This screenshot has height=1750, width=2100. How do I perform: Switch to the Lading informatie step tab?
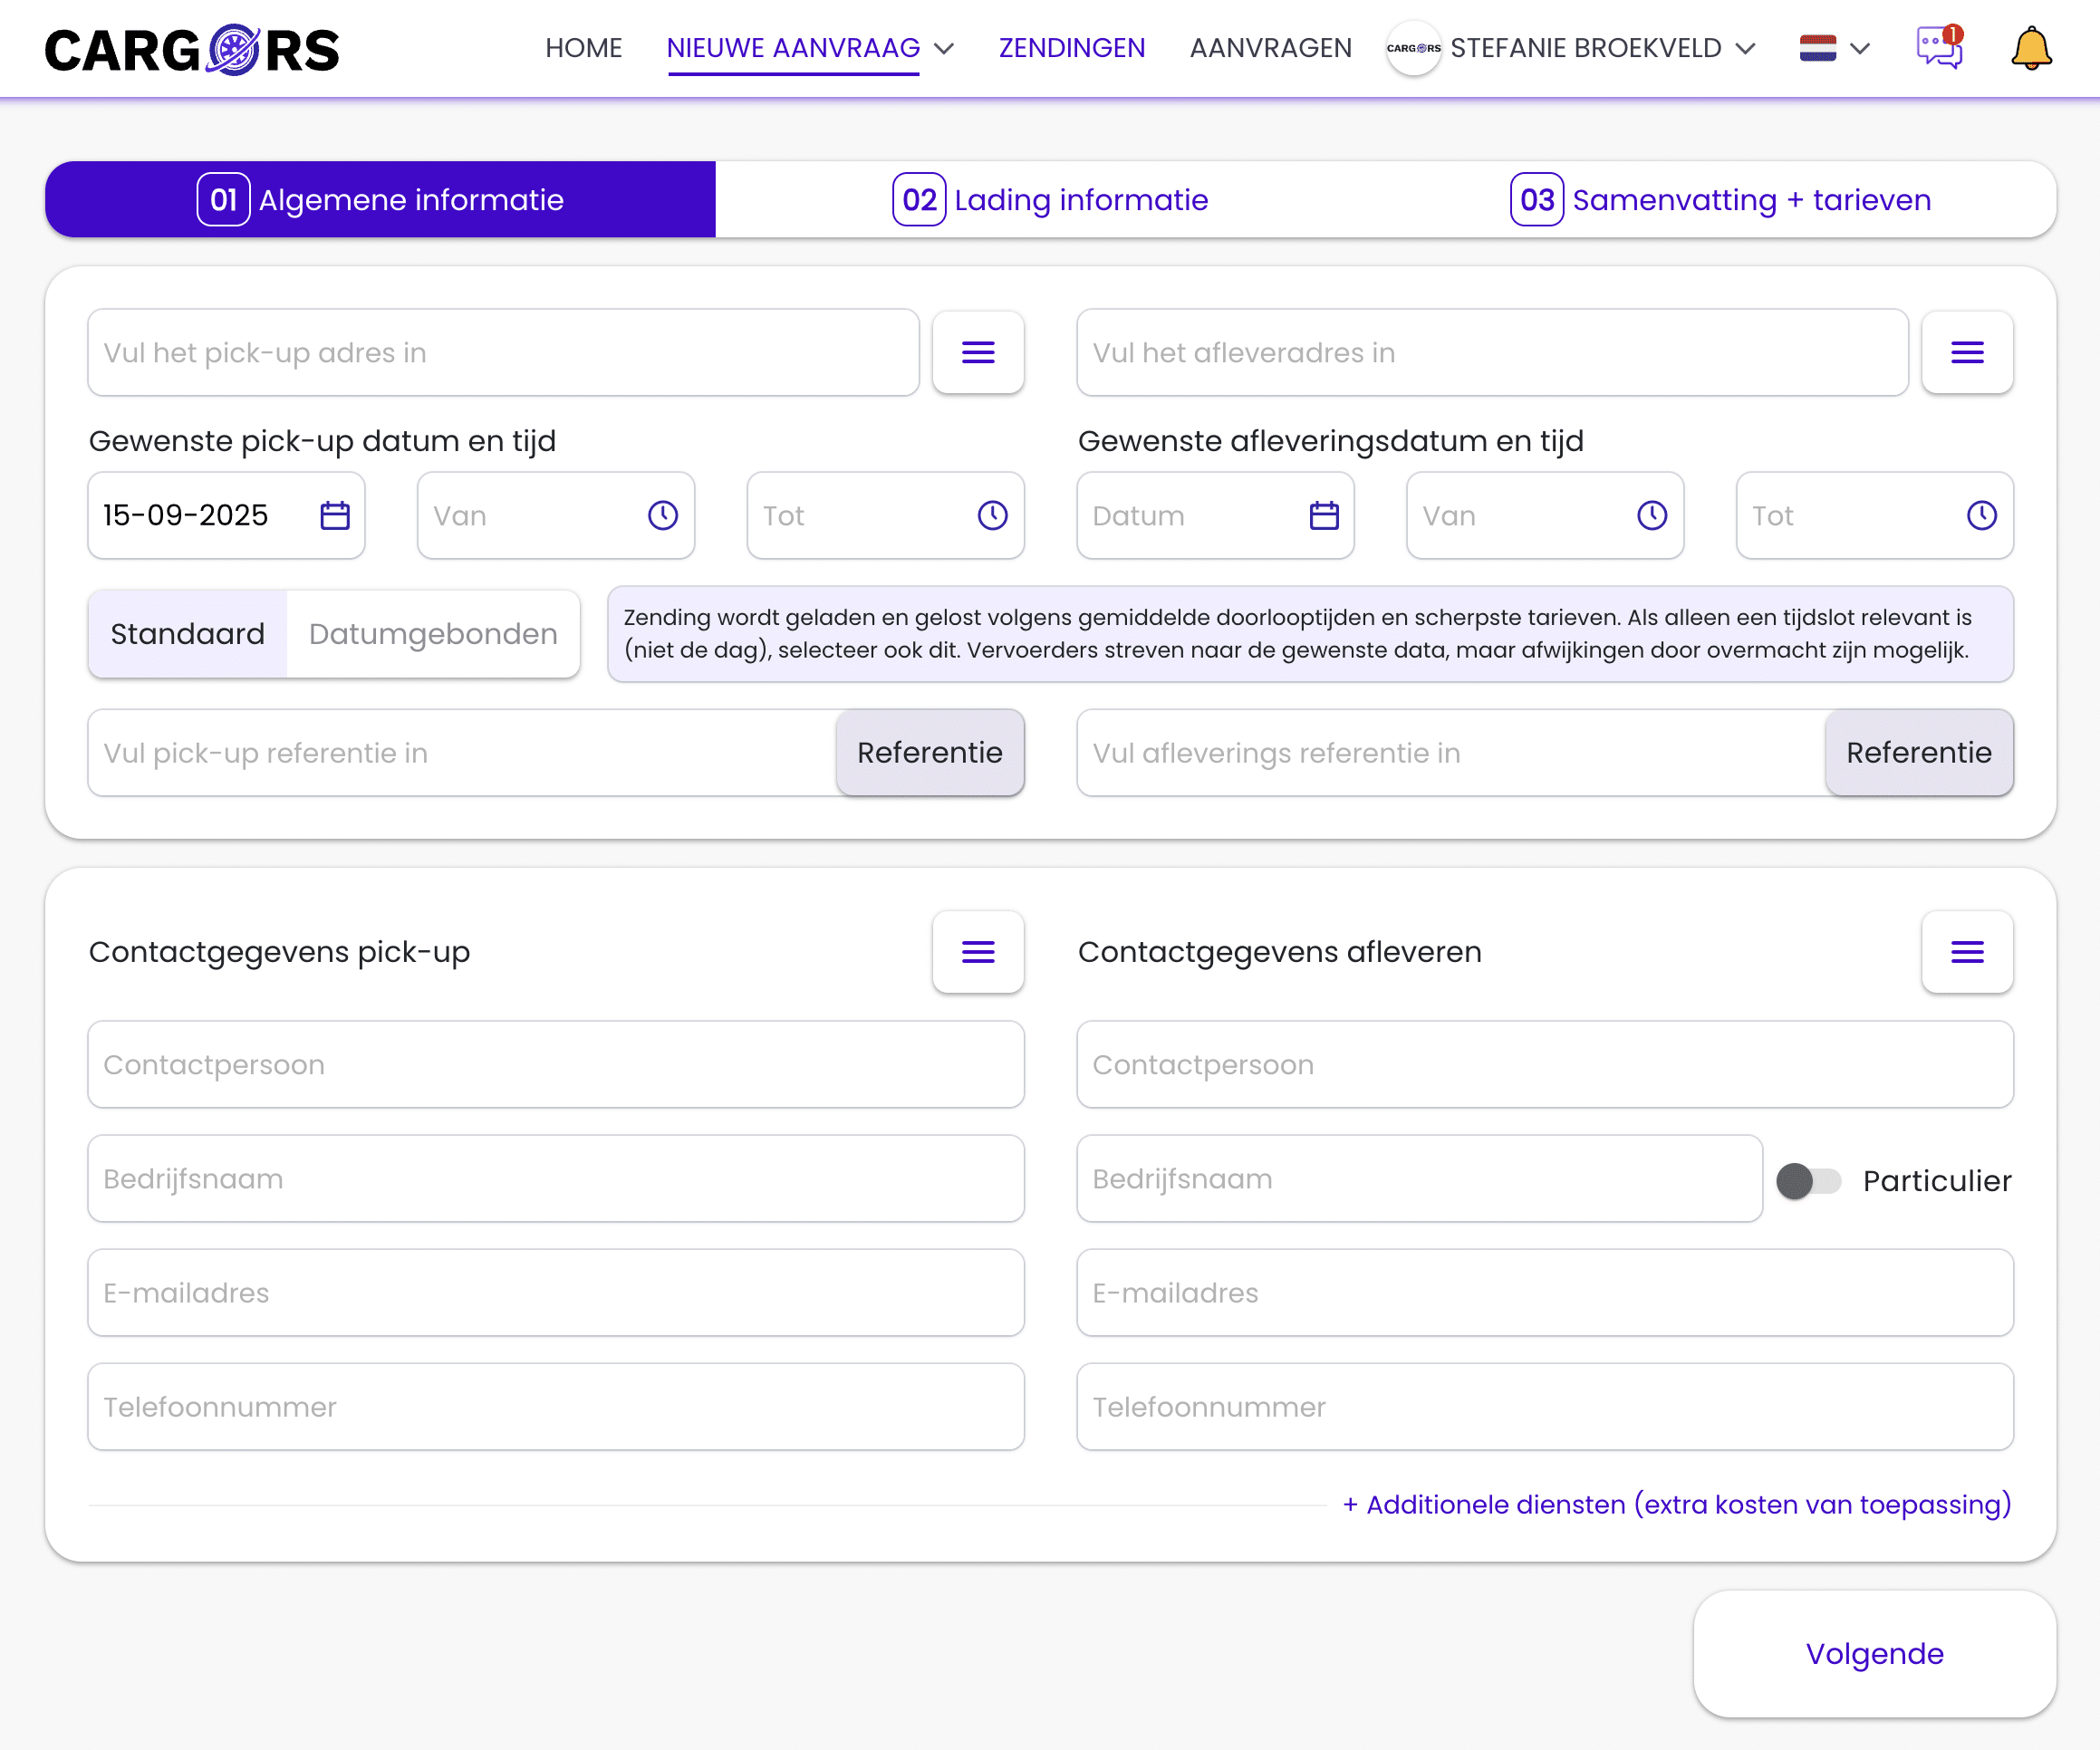point(1050,200)
